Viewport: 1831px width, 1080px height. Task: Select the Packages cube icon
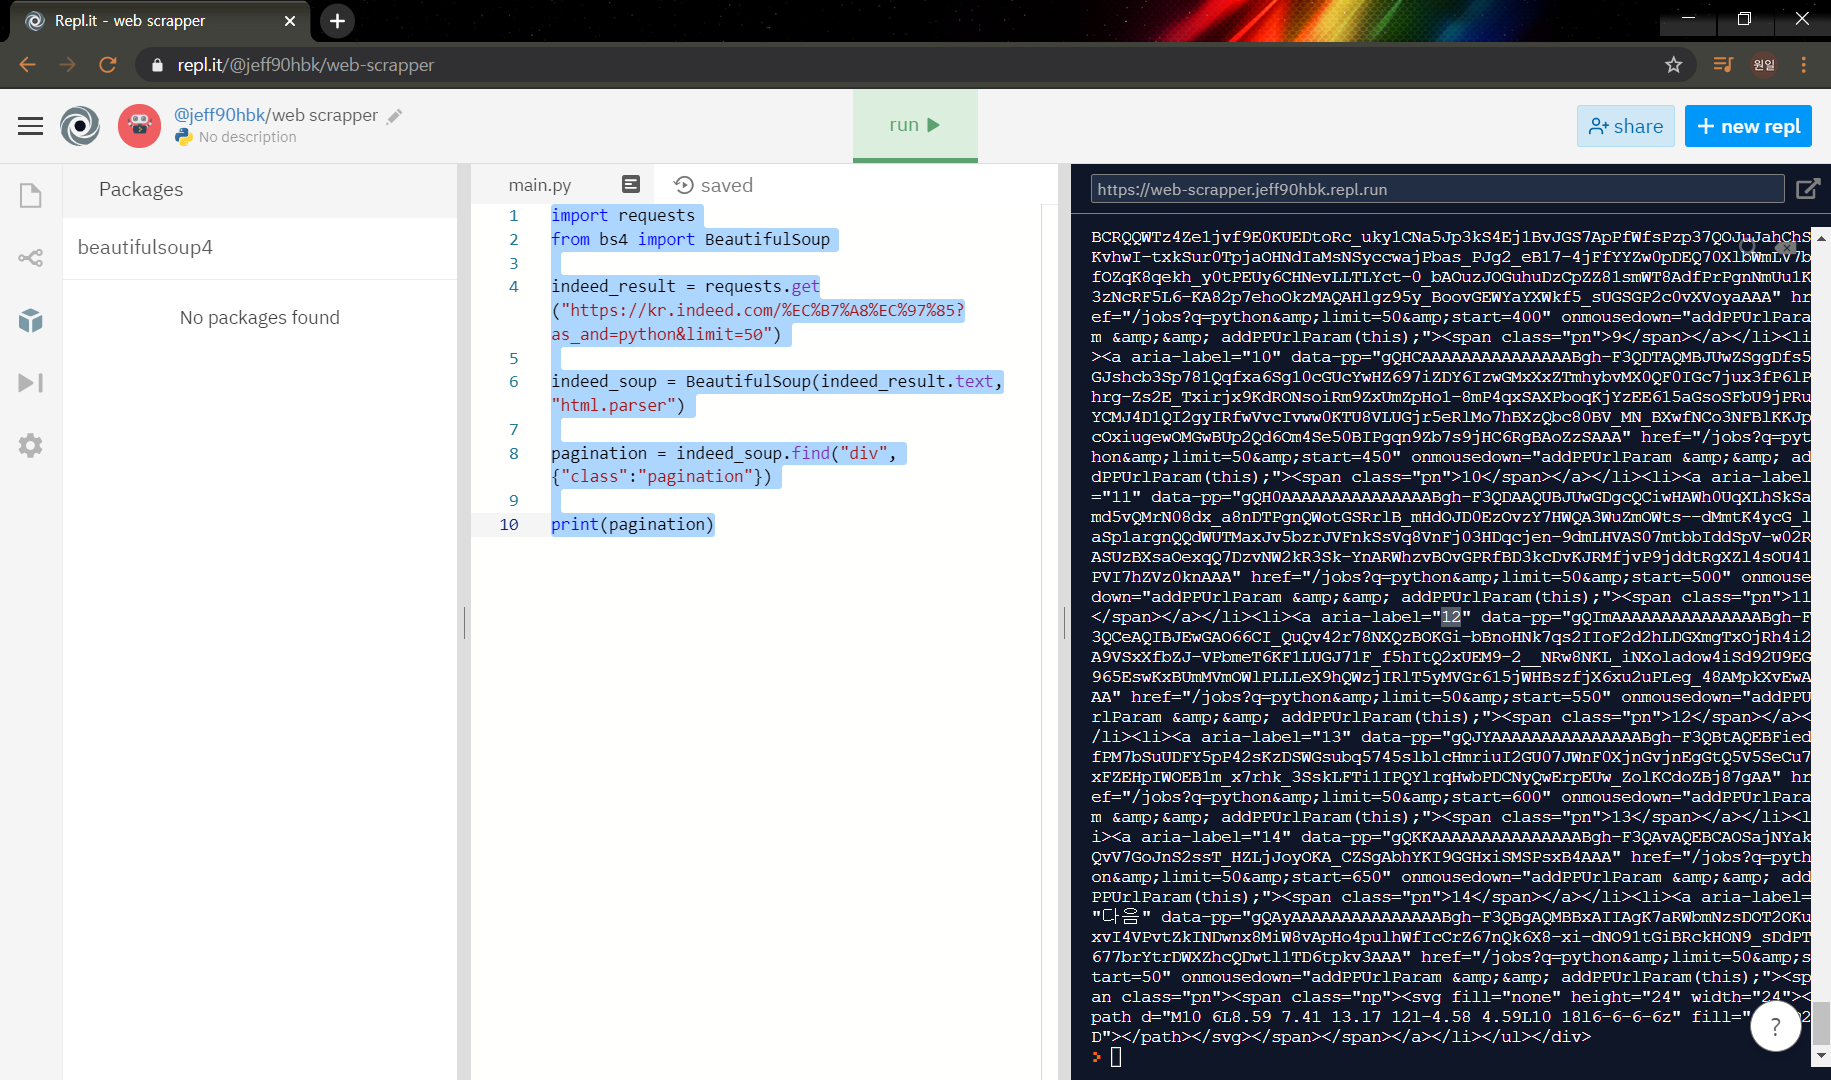tap(31, 320)
